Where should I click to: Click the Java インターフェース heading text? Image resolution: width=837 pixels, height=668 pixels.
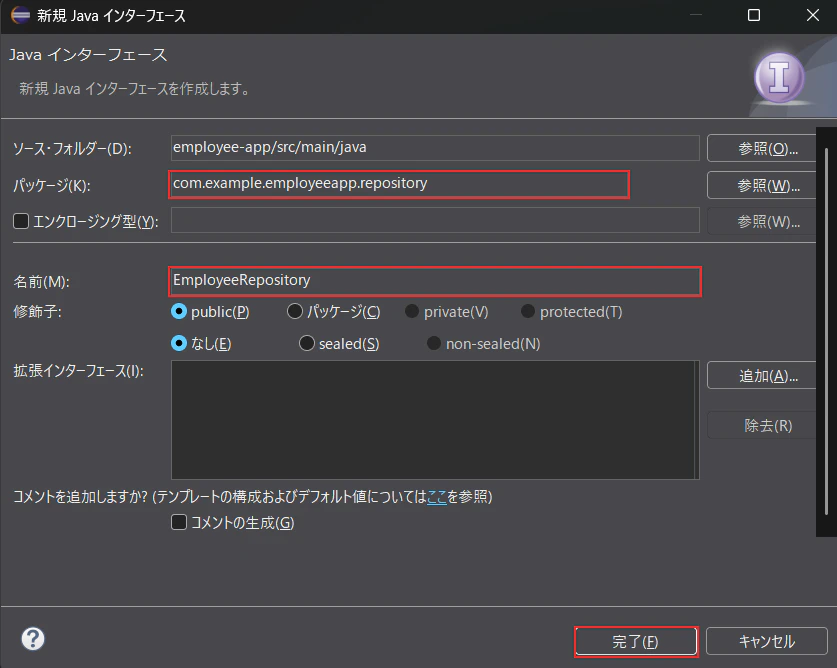coord(88,55)
